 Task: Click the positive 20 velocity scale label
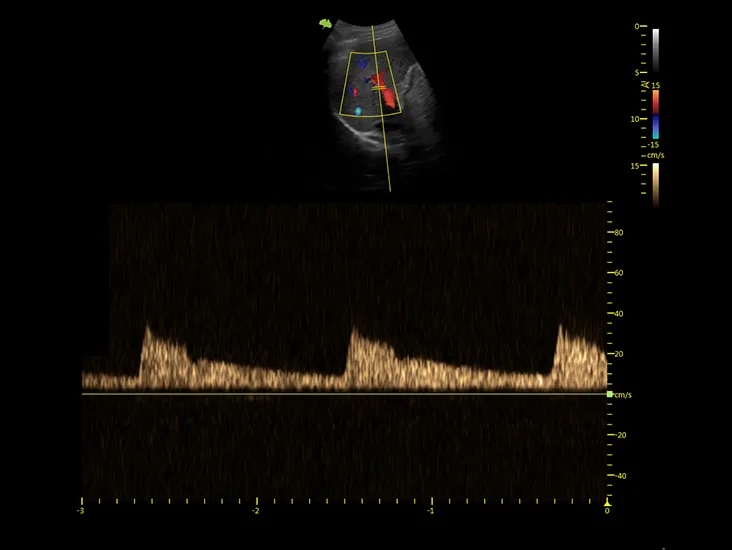point(619,354)
